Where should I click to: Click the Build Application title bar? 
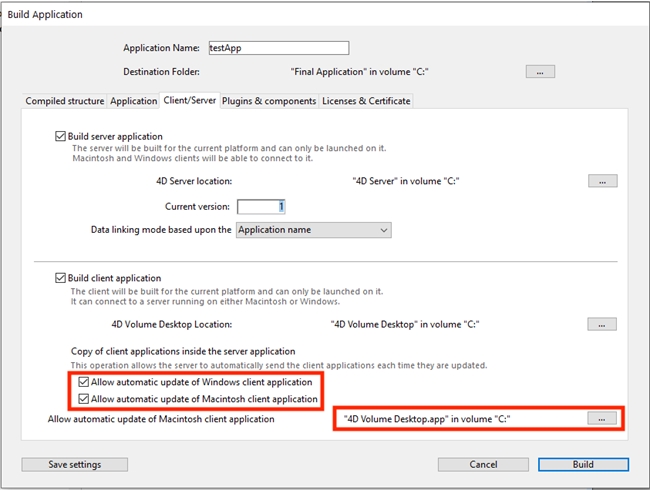300,14
